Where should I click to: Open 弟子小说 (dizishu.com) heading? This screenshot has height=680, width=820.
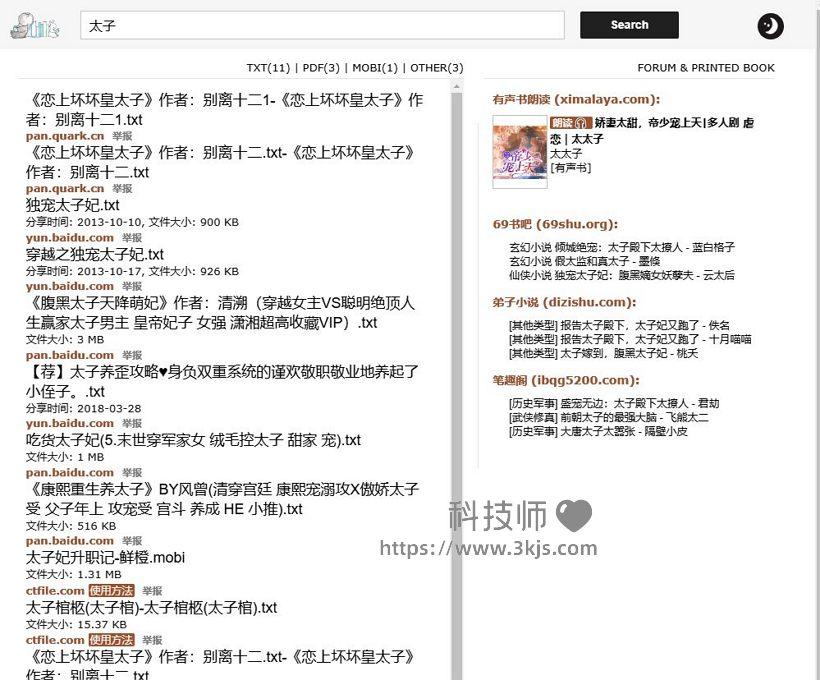click(564, 302)
